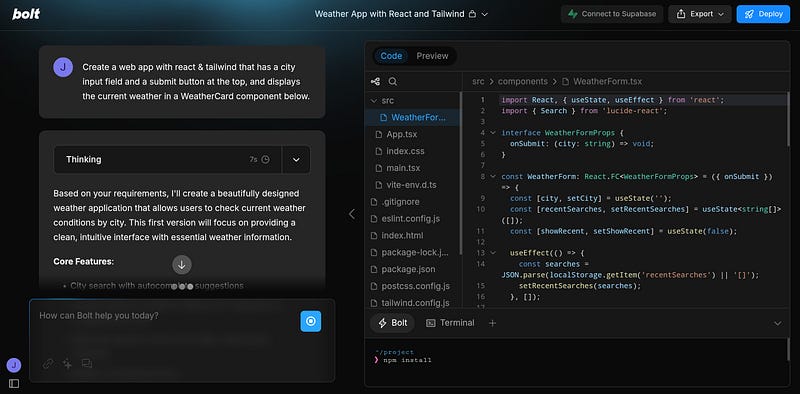Click the J user avatar at bottom left
This screenshot has height=394, width=800.
click(x=14, y=365)
